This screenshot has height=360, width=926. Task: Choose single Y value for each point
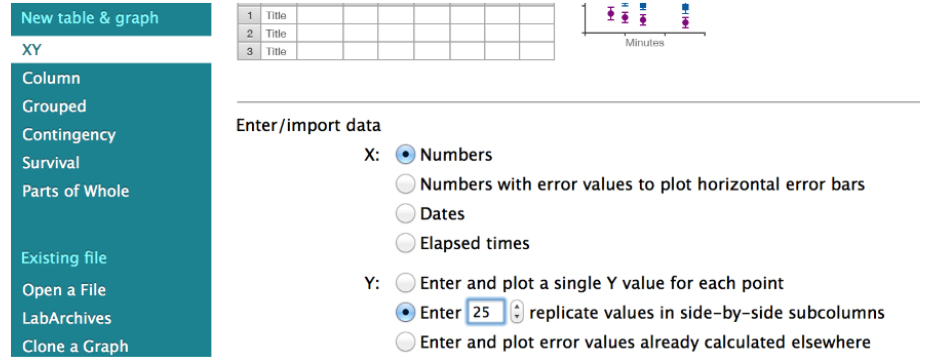click(405, 284)
